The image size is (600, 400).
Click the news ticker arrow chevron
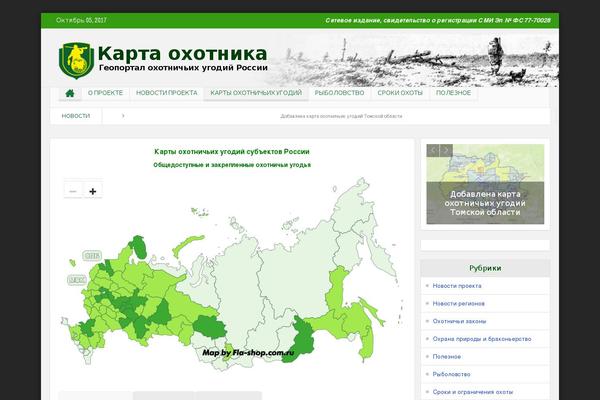click(123, 116)
